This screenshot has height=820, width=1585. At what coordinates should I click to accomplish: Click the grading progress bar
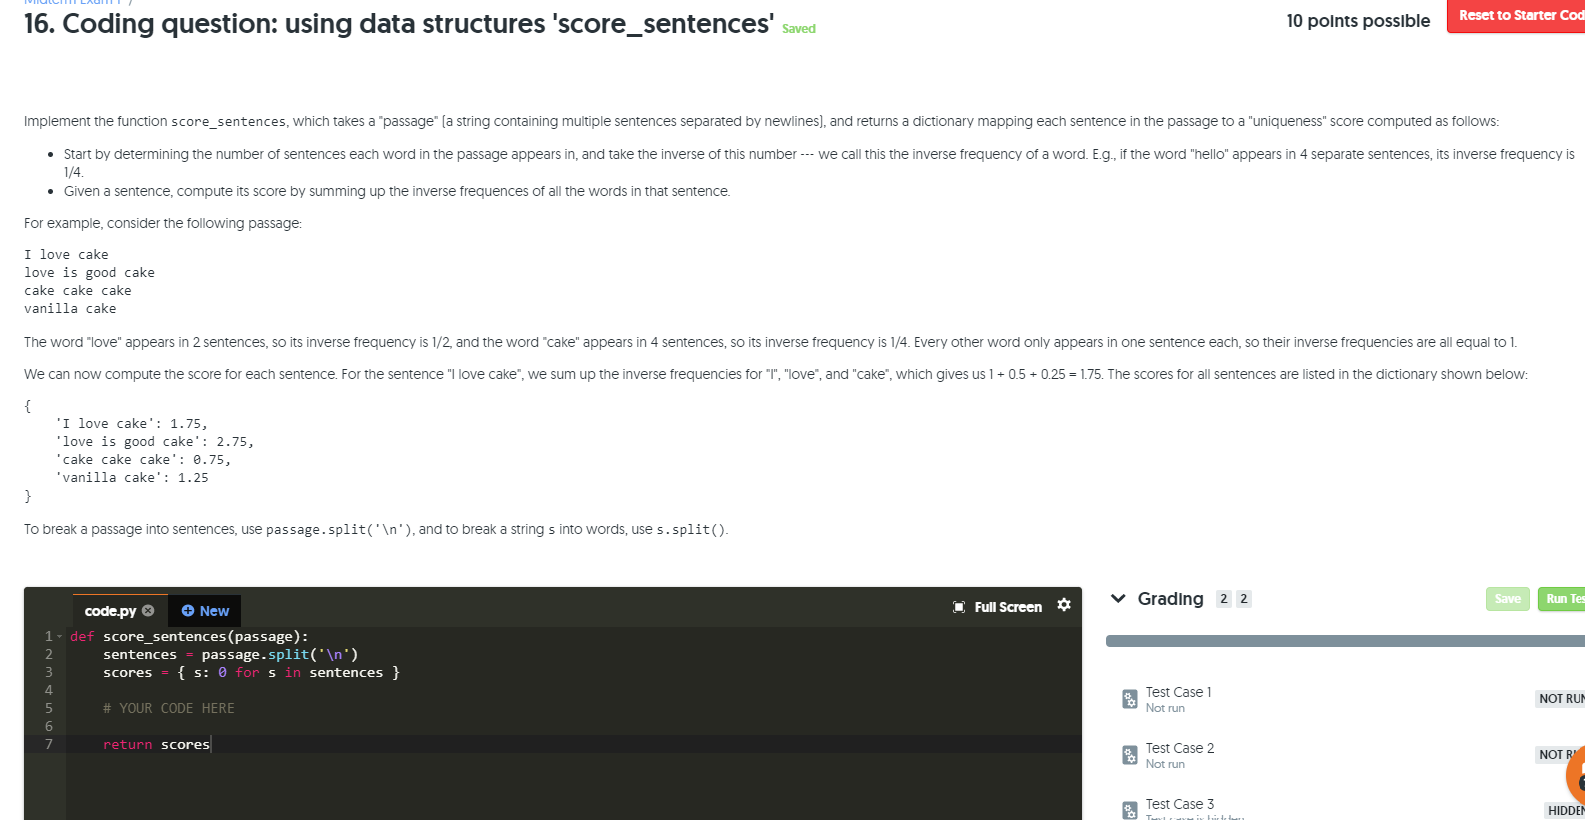[x=1345, y=641]
